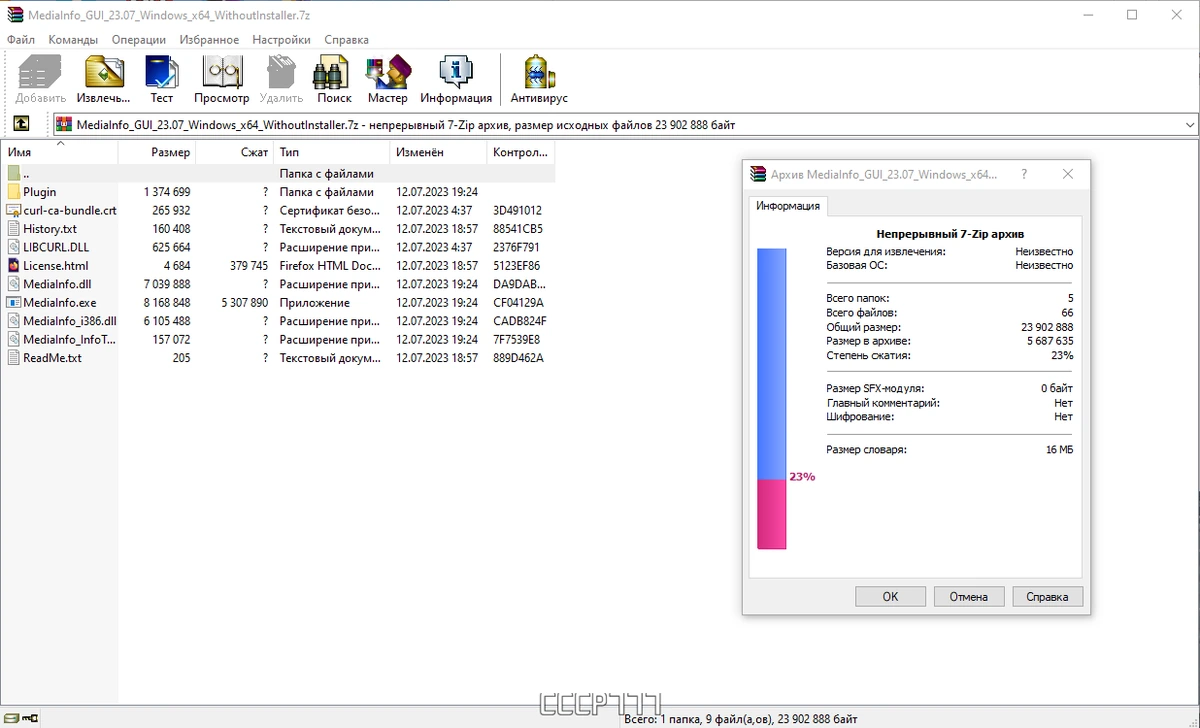The image size is (1200, 728).
Task: Click the help question mark in dialog
Action: [1023, 174]
